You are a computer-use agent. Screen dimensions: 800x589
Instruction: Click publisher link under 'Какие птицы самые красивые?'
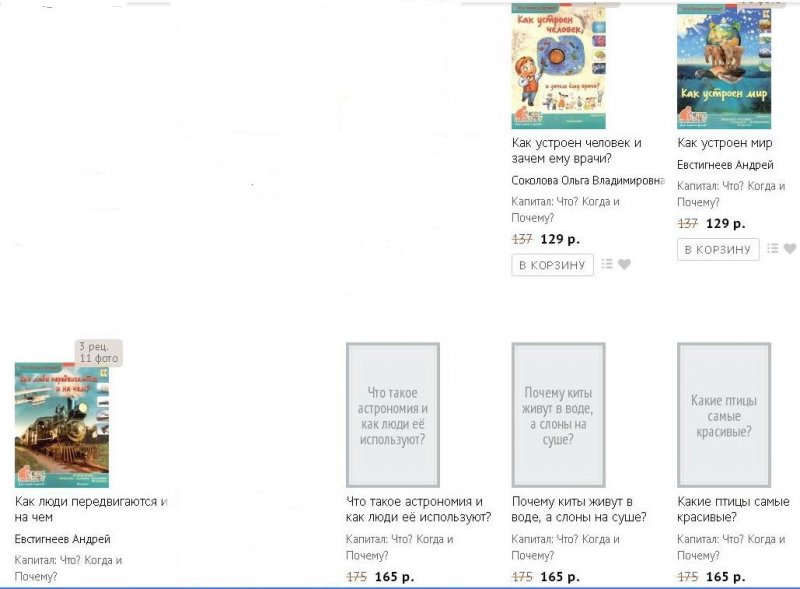[x=731, y=547]
